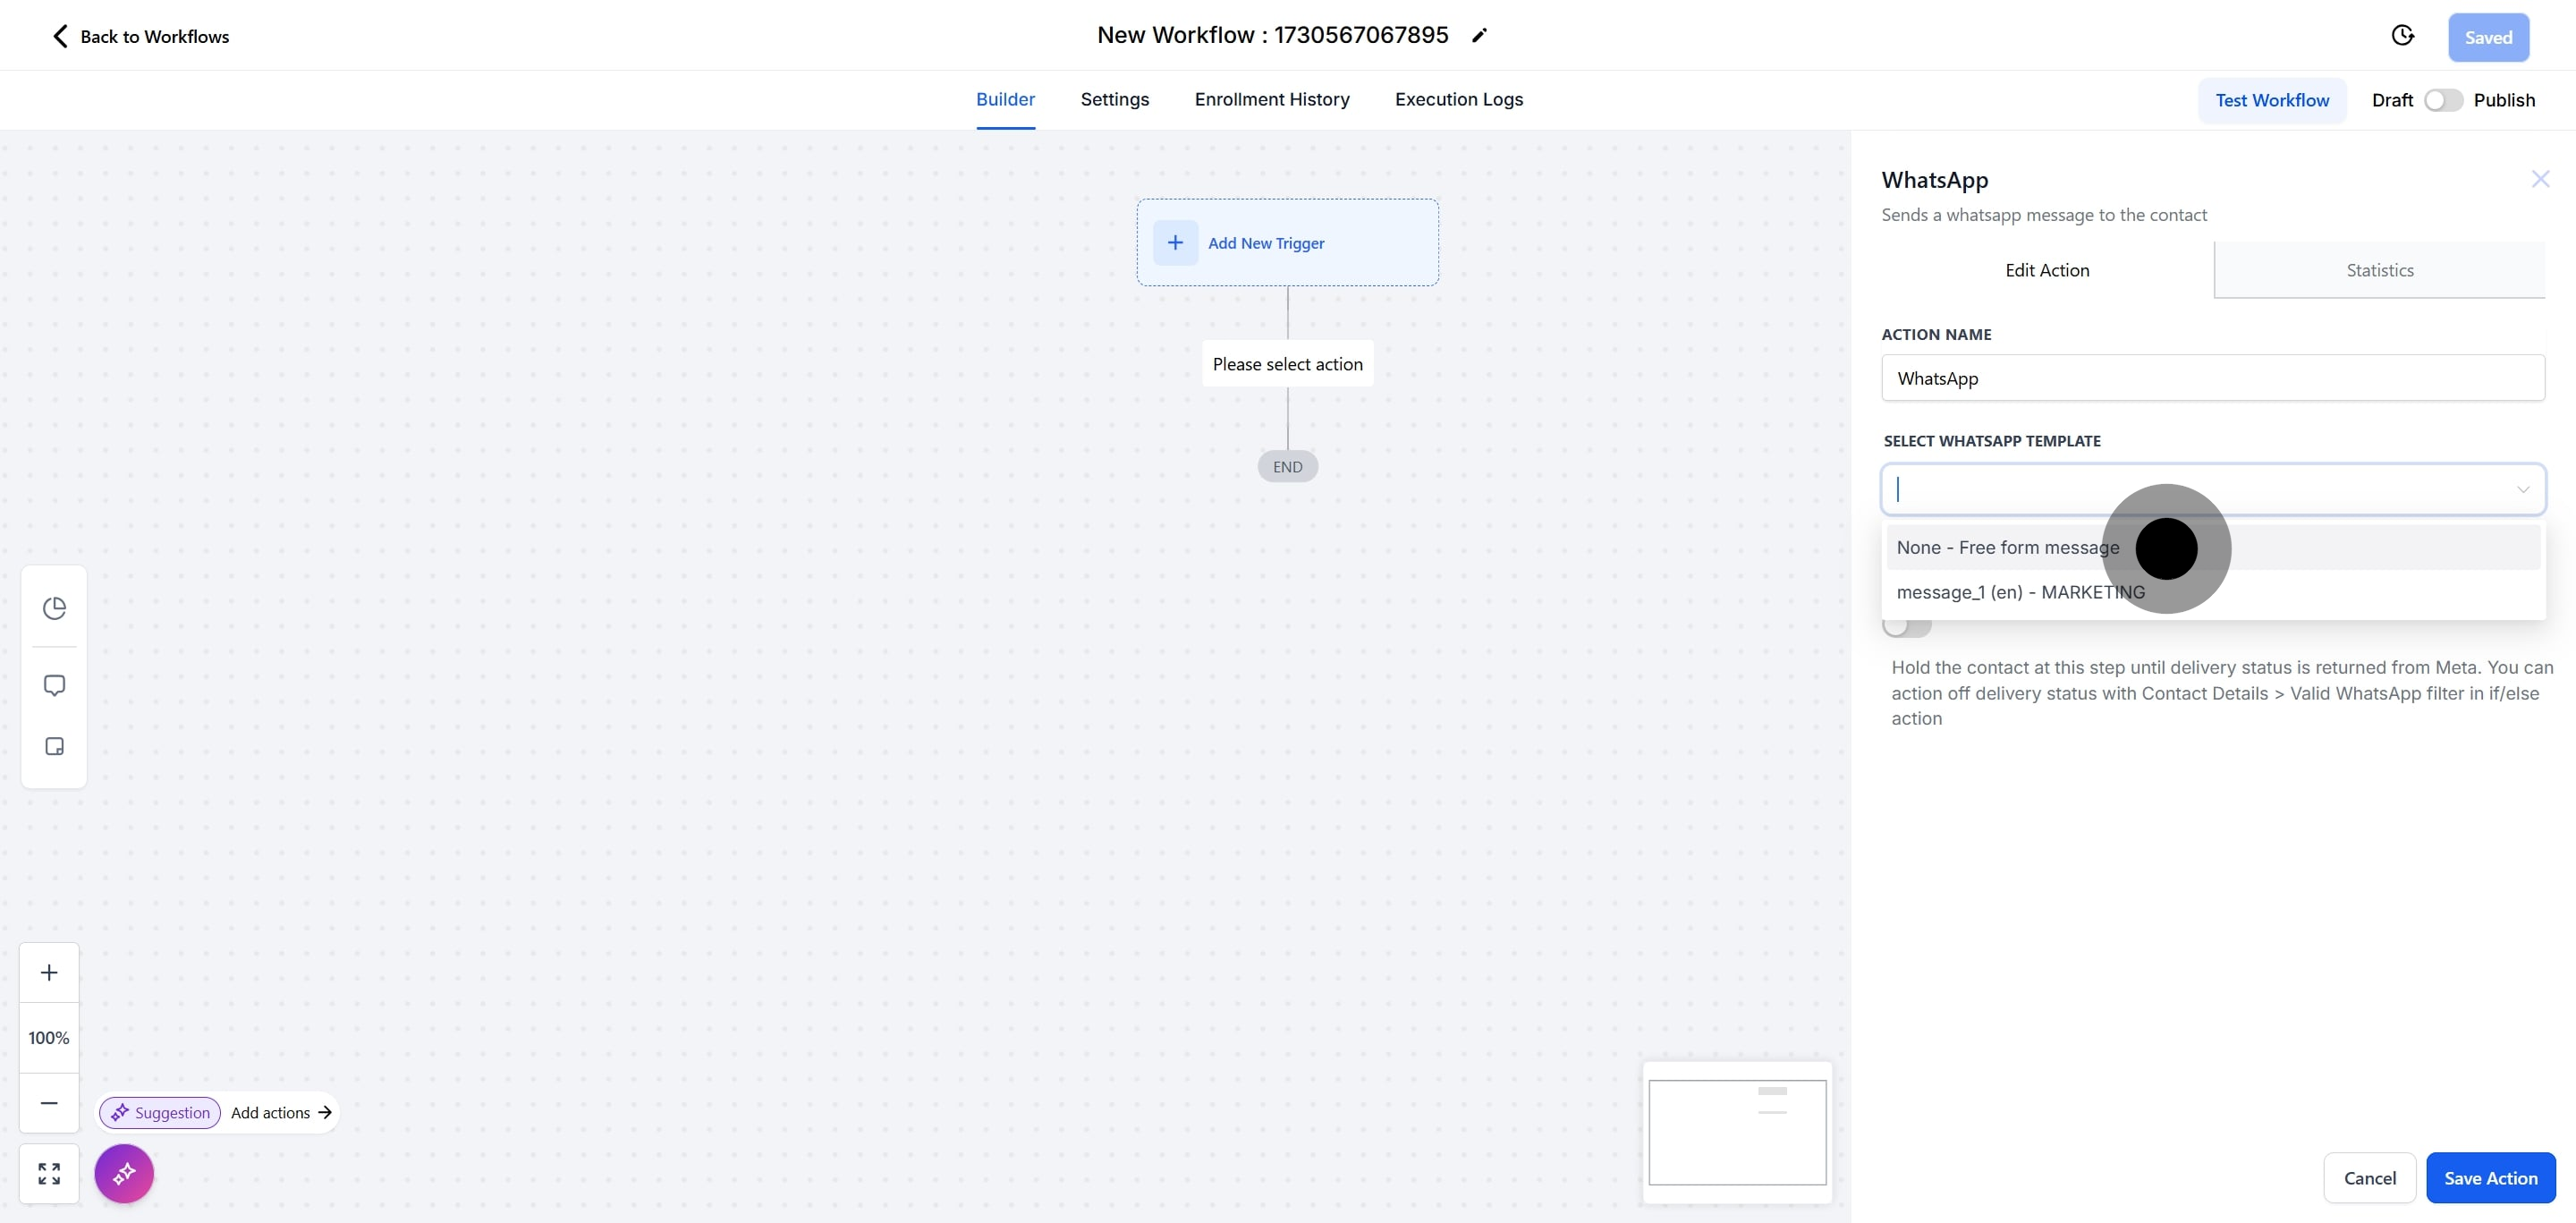
Task: Click the Action Name input field
Action: 2213,379
